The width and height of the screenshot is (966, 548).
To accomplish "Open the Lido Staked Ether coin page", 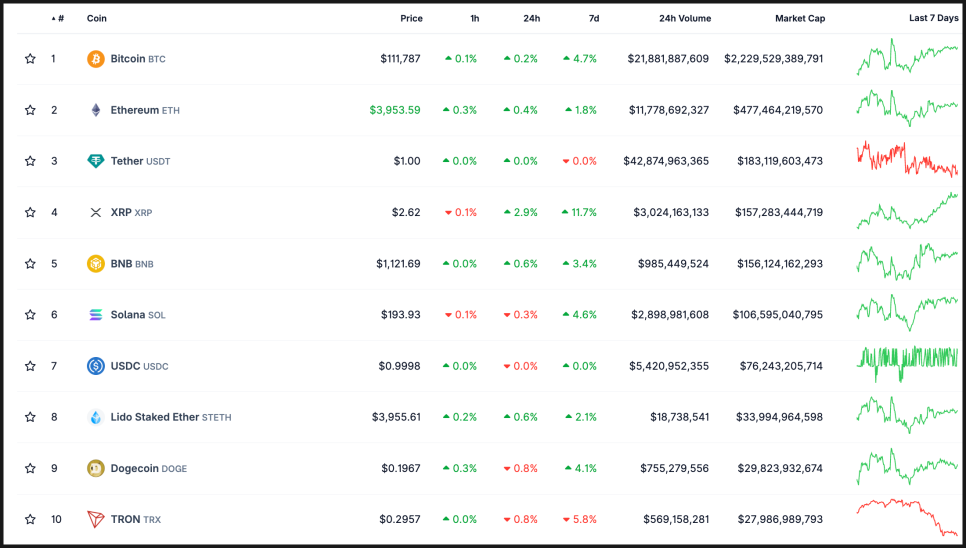I will 155,417.
